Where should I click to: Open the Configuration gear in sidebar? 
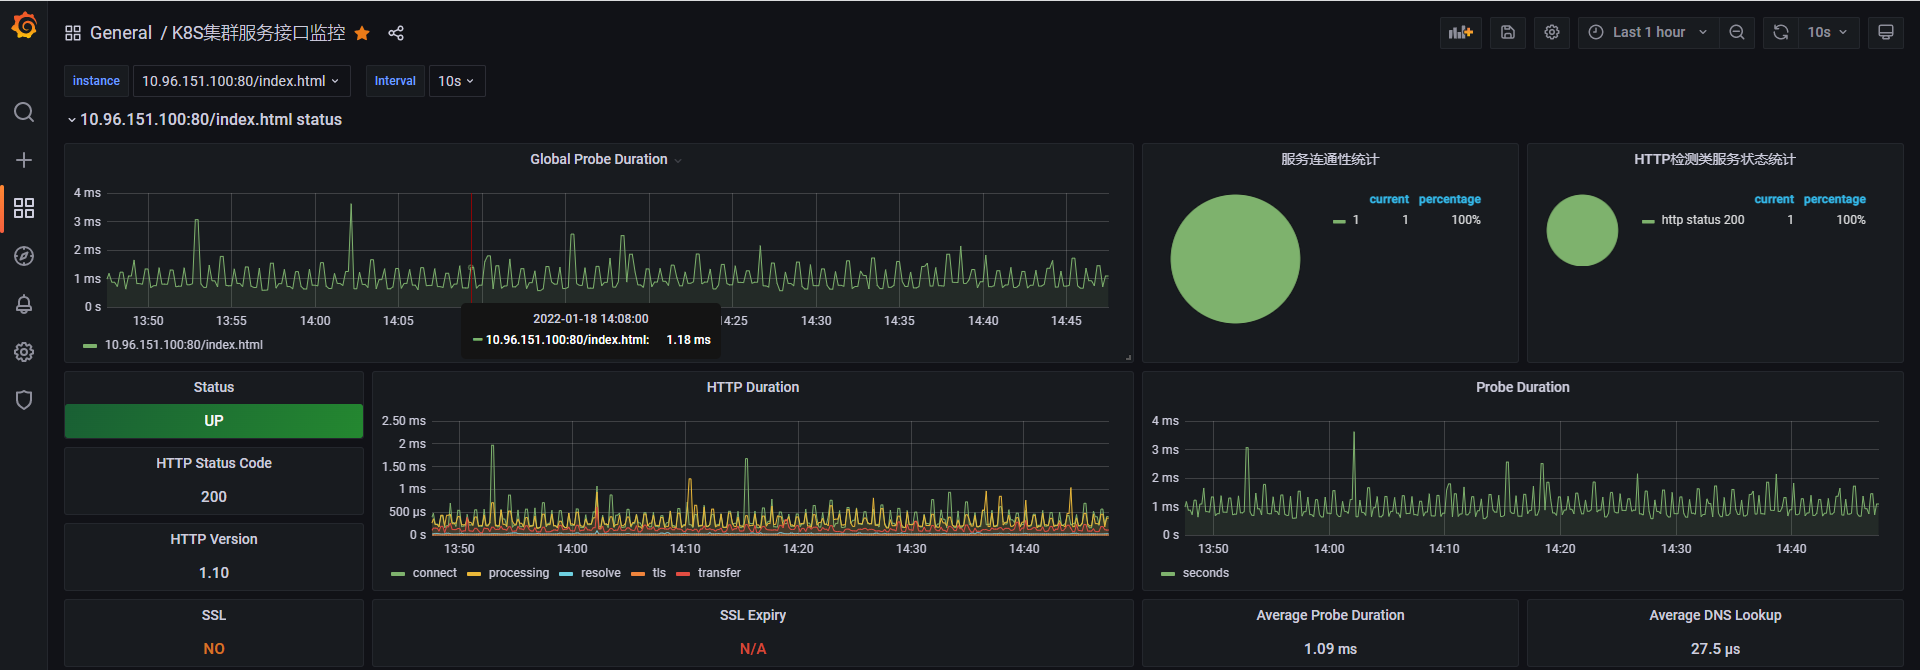24,352
